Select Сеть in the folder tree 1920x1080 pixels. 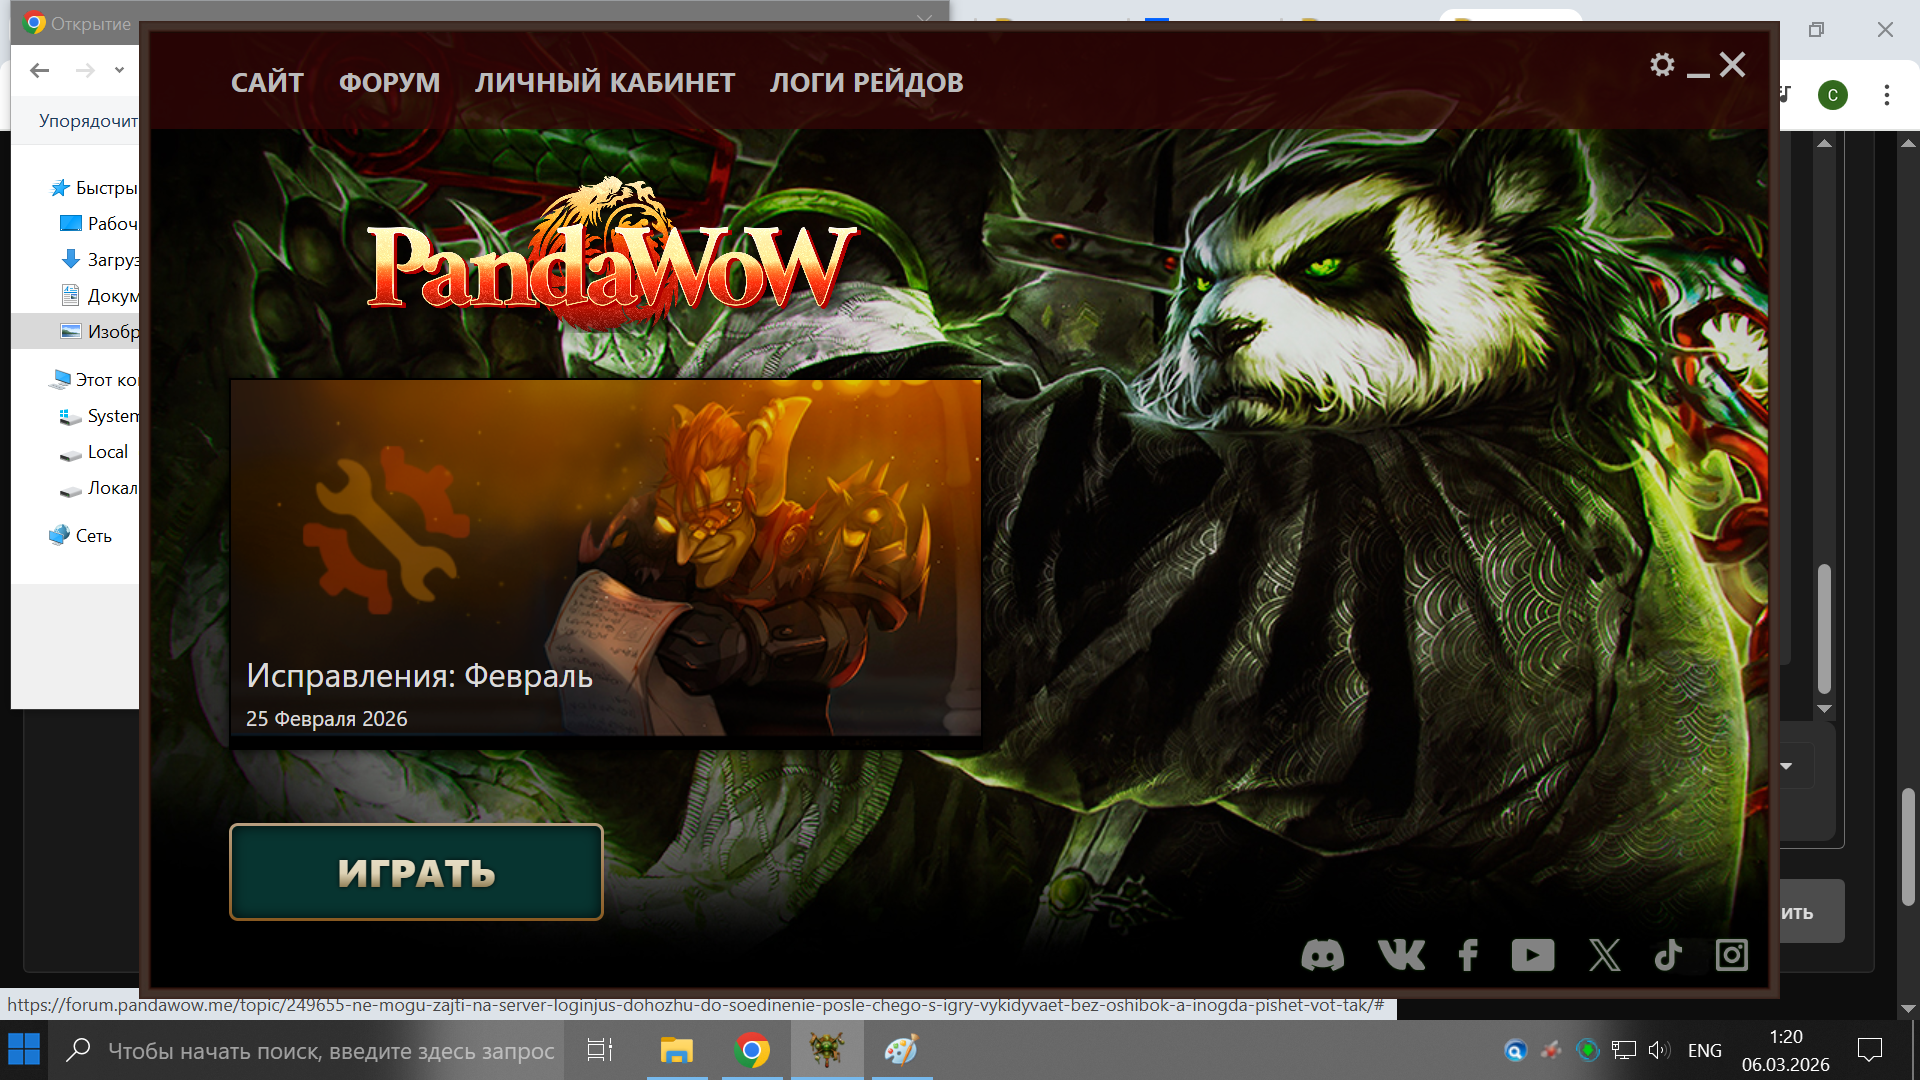pyautogui.click(x=93, y=536)
